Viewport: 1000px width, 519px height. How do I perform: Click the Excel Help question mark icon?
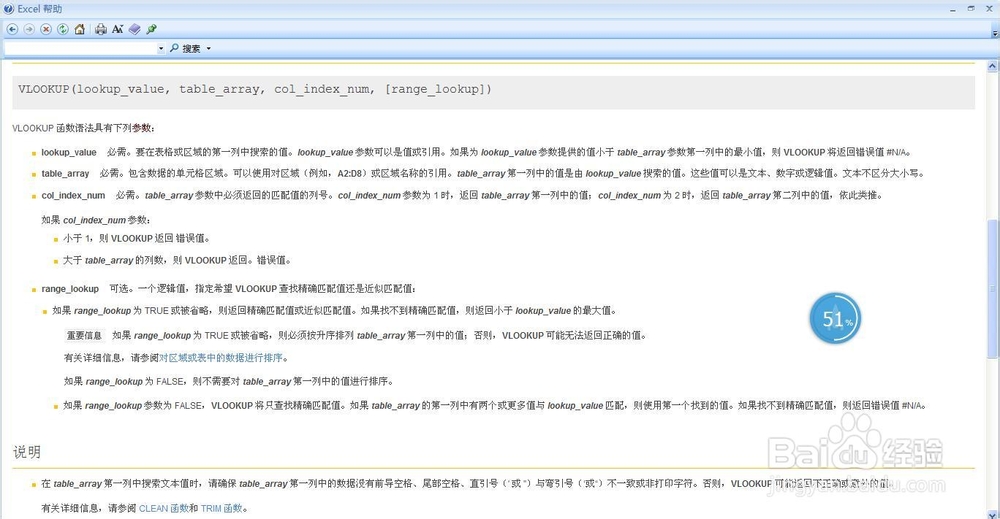8,9
